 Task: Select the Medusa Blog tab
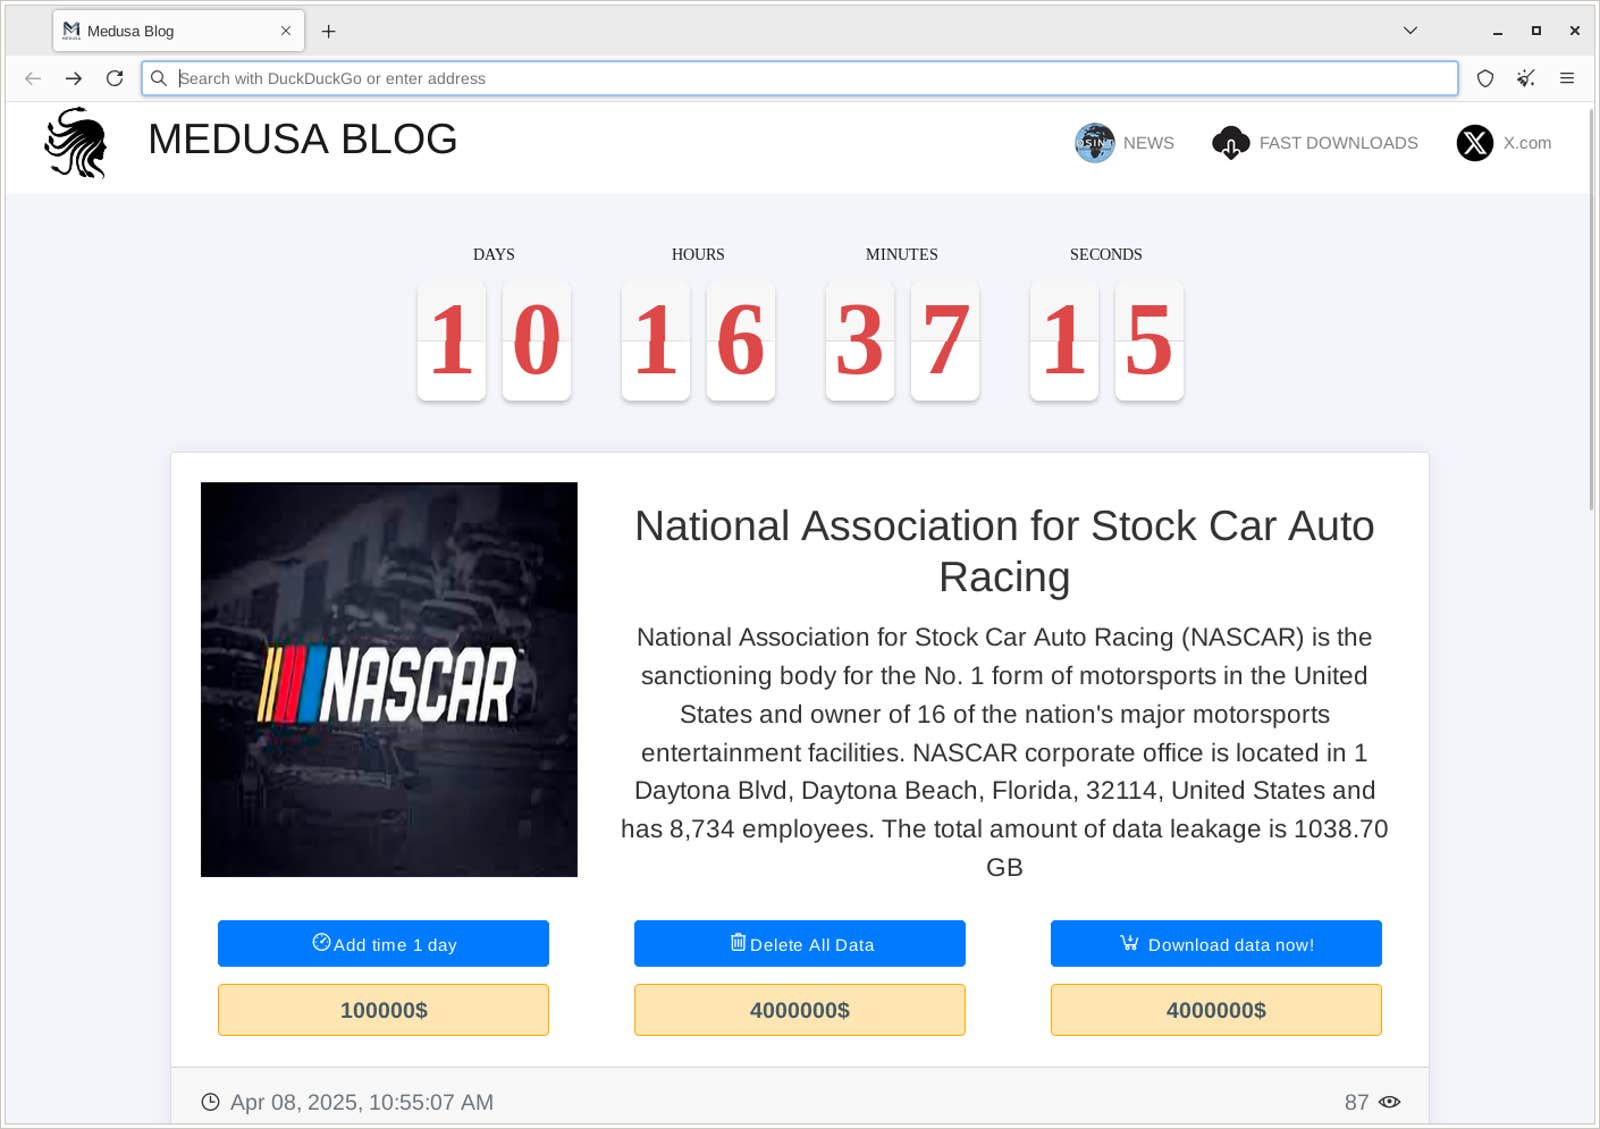tap(160, 31)
